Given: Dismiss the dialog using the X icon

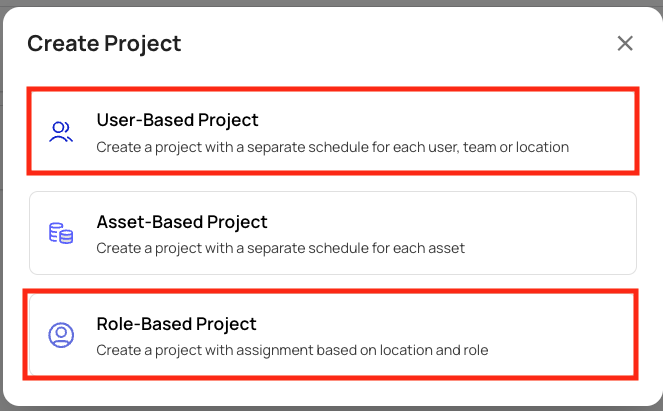Looking at the screenshot, I should point(625,43).
